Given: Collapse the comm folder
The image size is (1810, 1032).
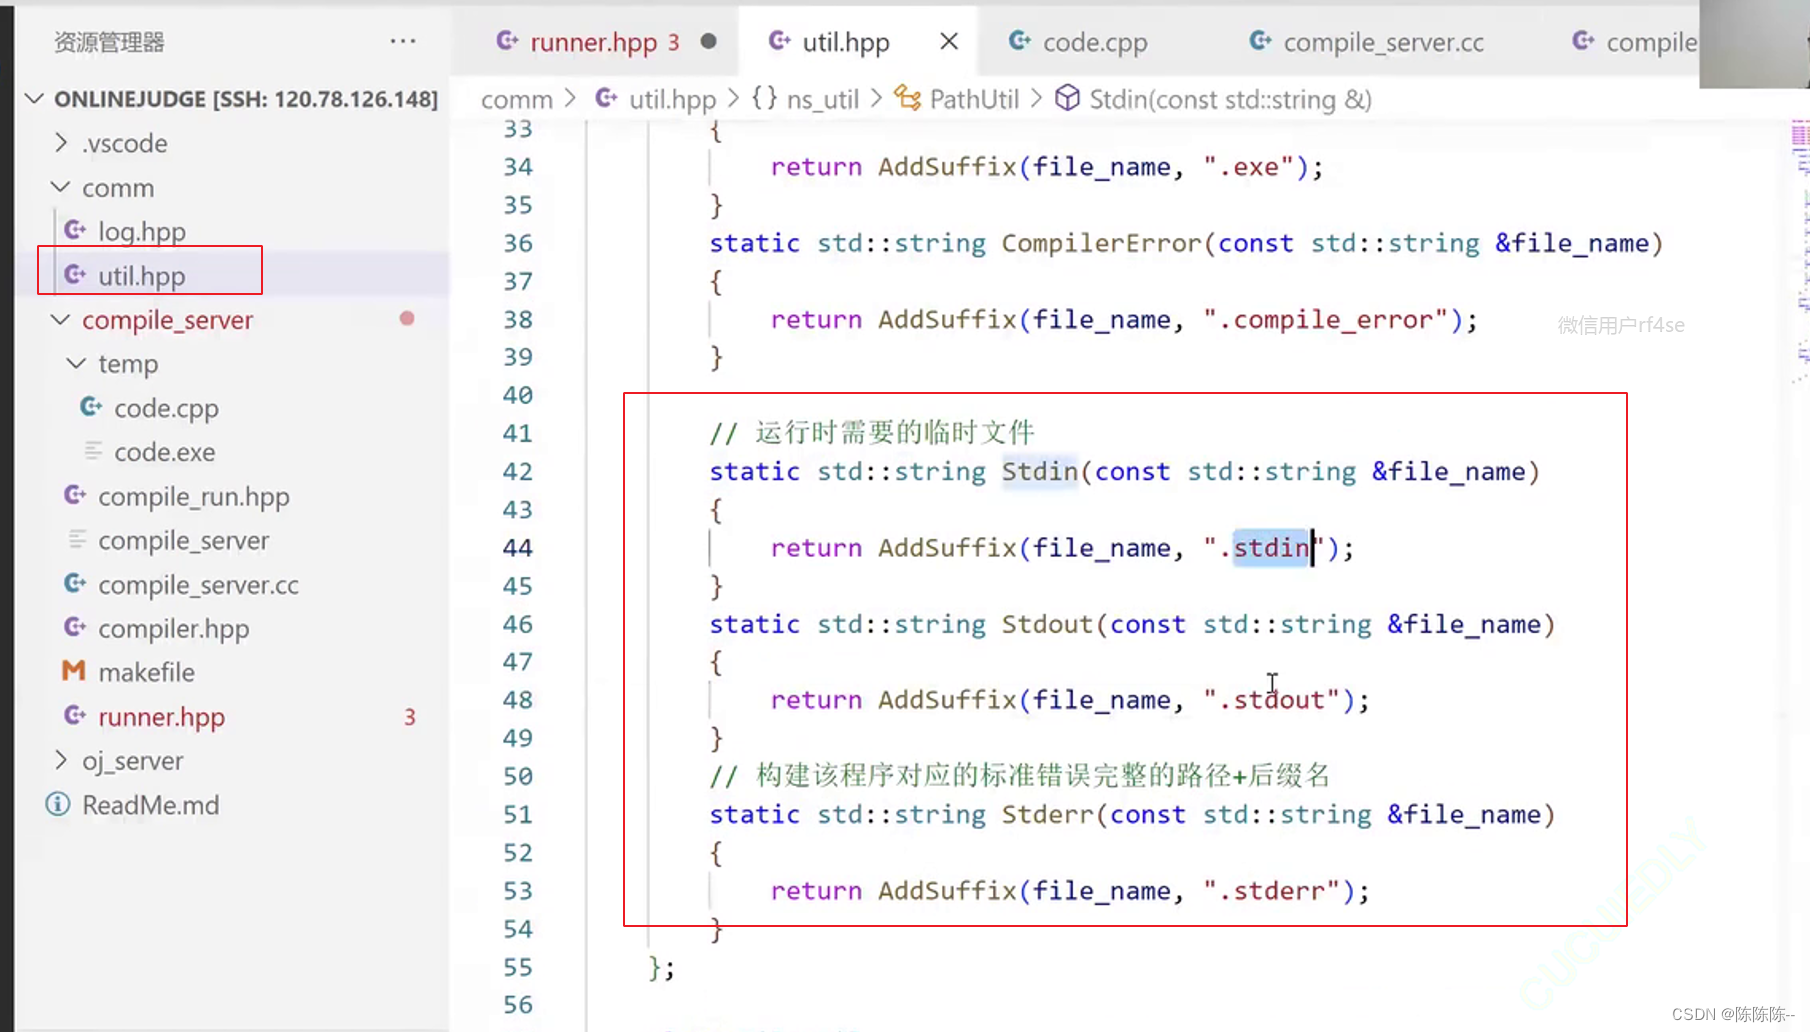Looking at the screenshot, I should [x=61, y=187].
